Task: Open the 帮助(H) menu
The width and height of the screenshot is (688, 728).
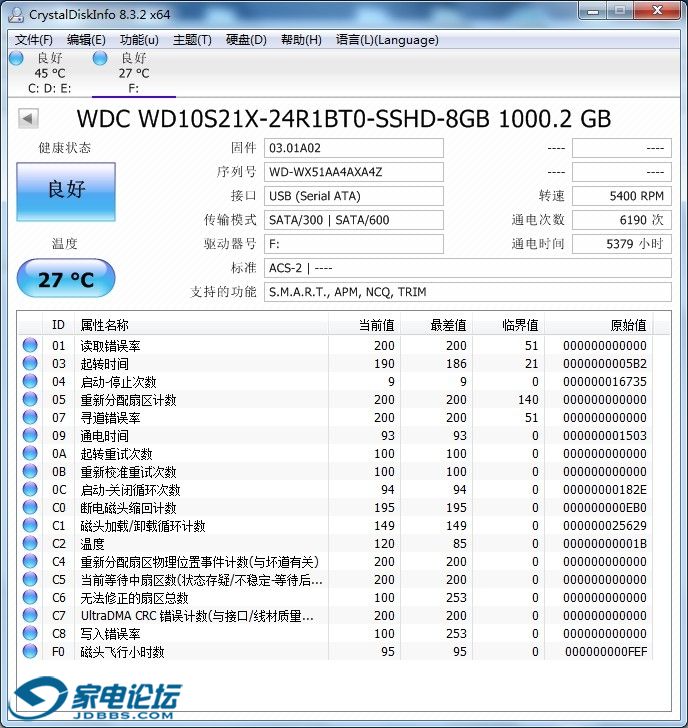Action: pyautogui.click(x=301, y=40)
